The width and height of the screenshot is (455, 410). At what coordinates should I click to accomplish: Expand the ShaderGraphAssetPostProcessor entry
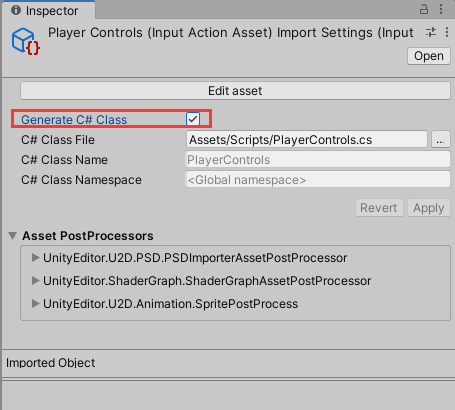[35, 280]
